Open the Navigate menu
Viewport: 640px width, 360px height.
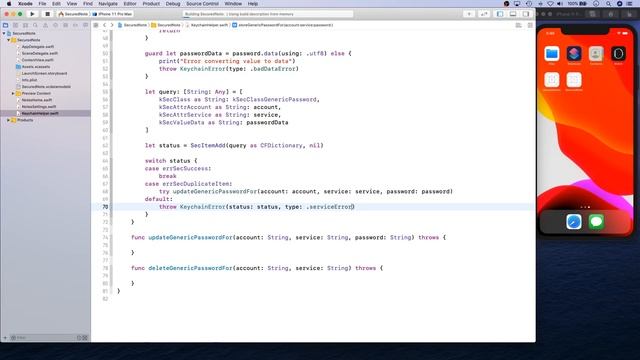(x=108, y=4)
